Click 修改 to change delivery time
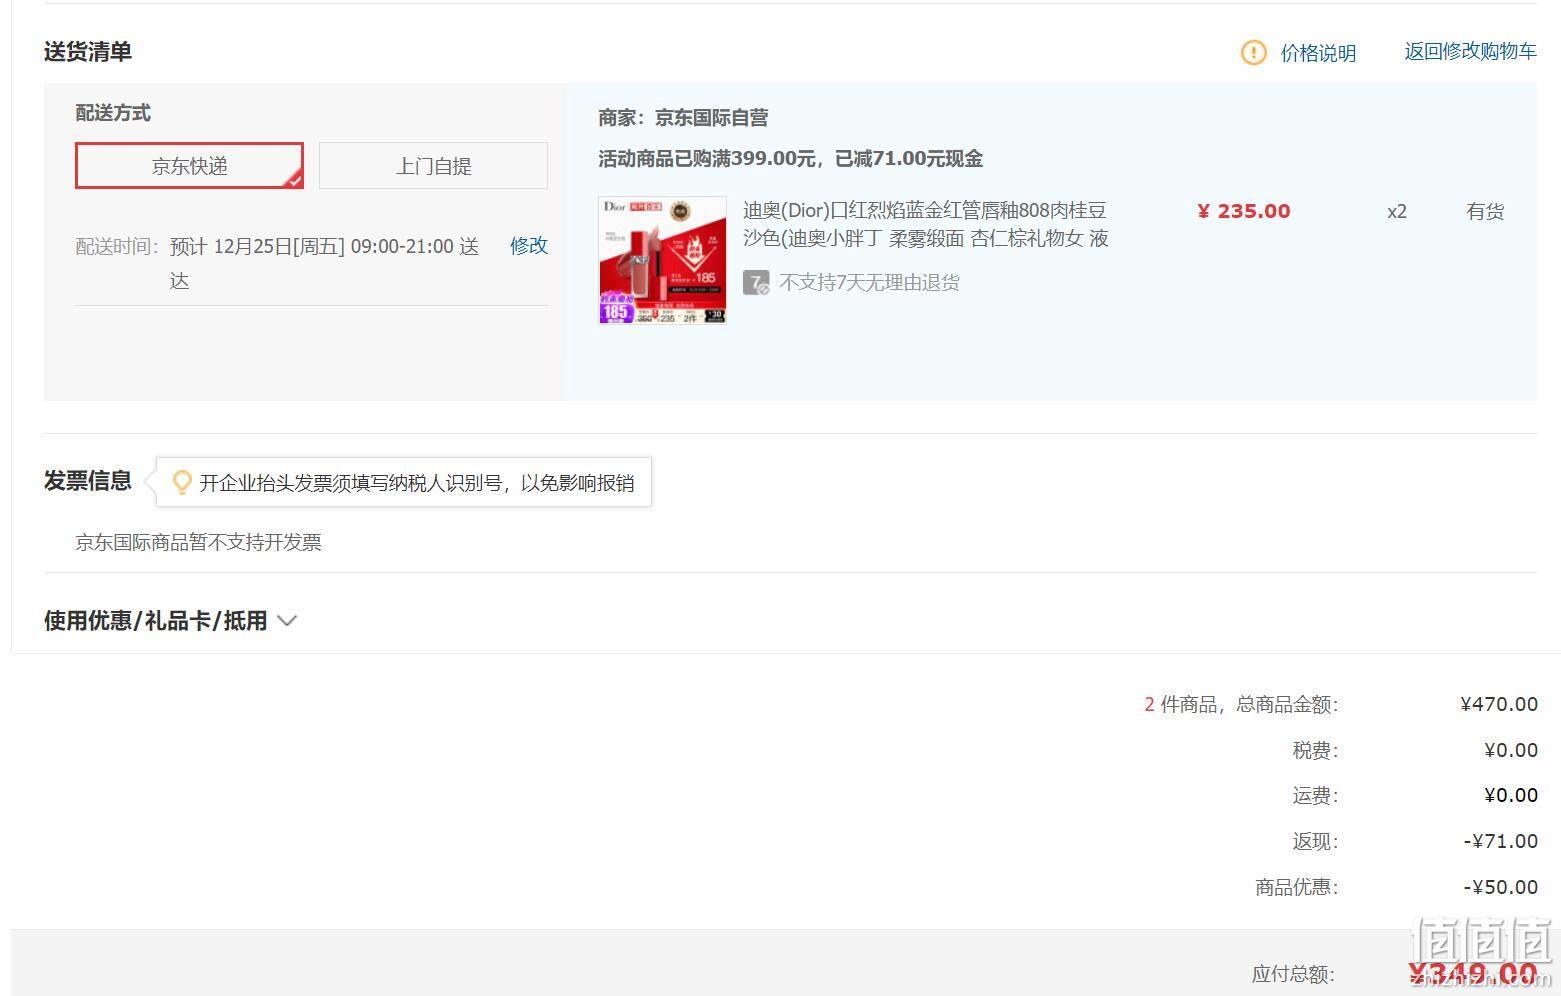Image resolution: width=1561 pixels, height=996 pixels. click(x=529, y=246)
